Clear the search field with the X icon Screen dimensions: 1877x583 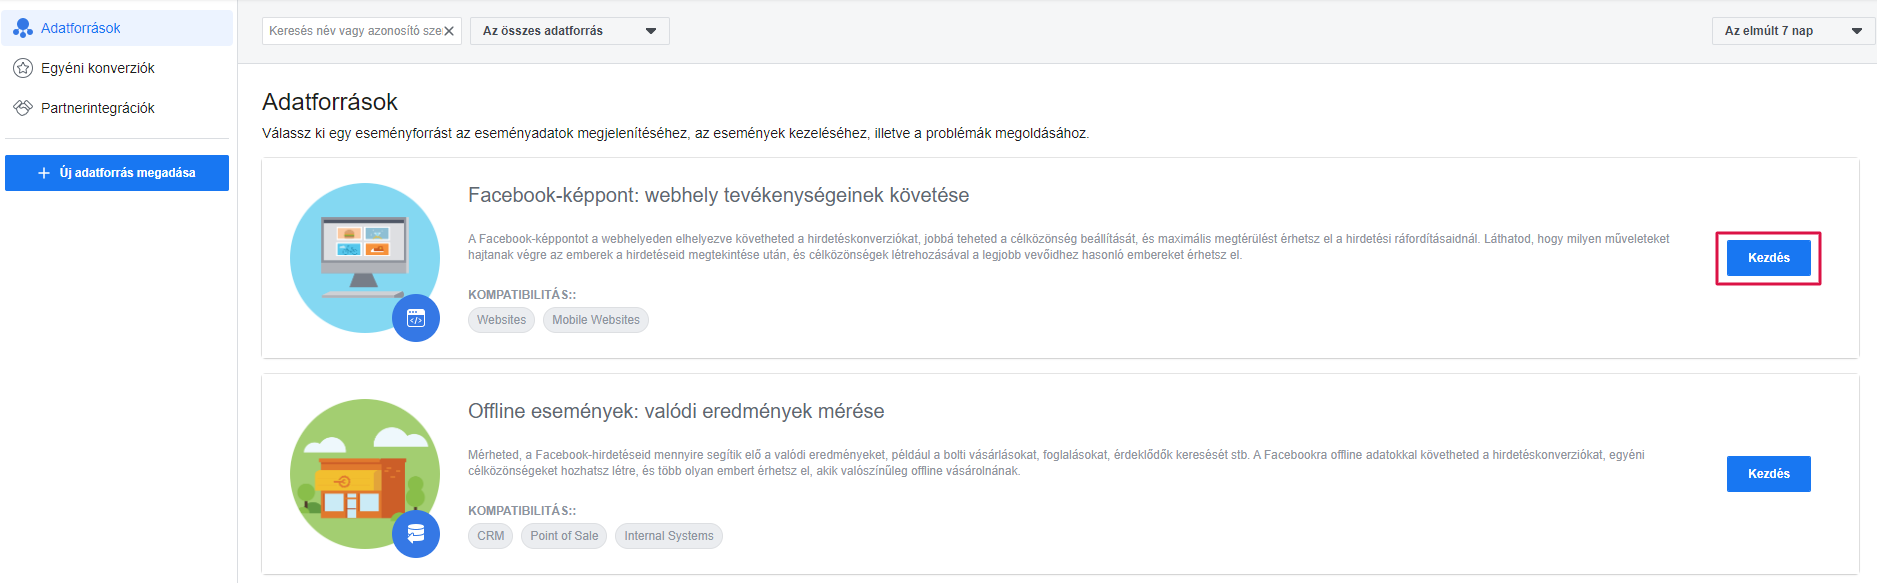(449, 31)
